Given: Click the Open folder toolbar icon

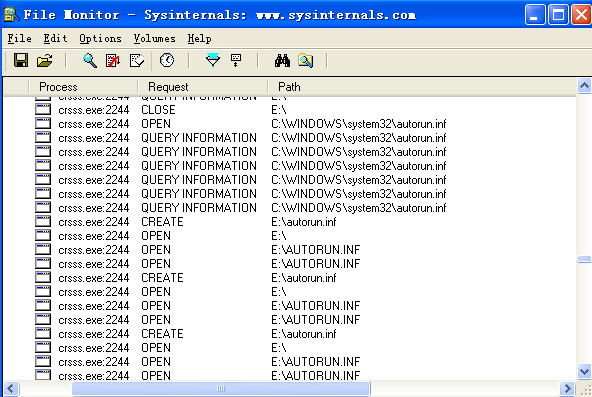Looking at the screenshot, I should pos(45,60).
